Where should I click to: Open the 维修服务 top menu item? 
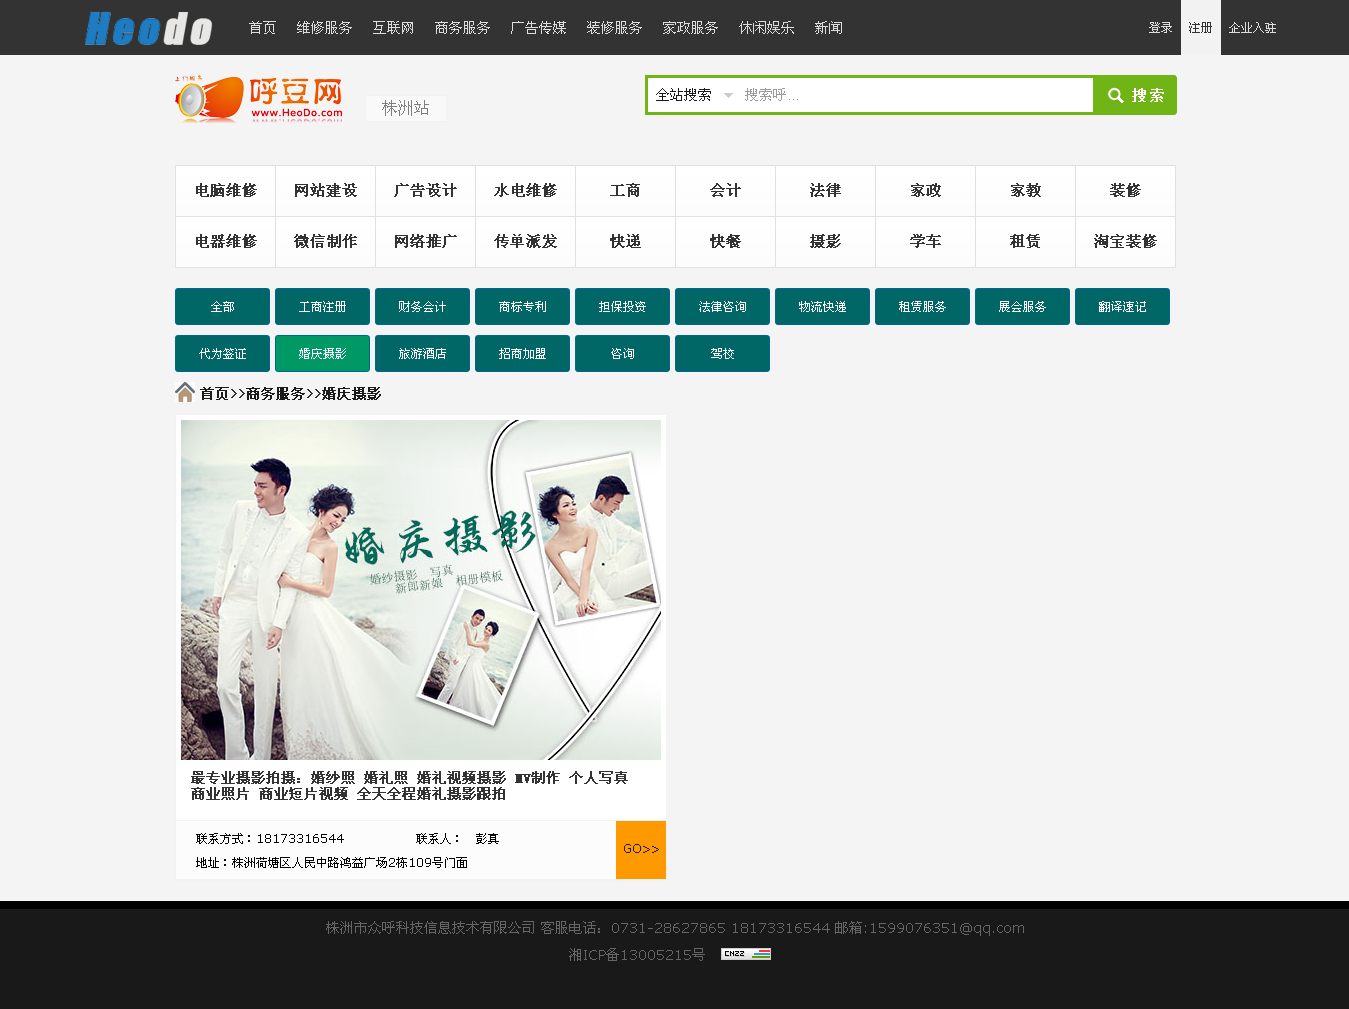coord(324,28)
